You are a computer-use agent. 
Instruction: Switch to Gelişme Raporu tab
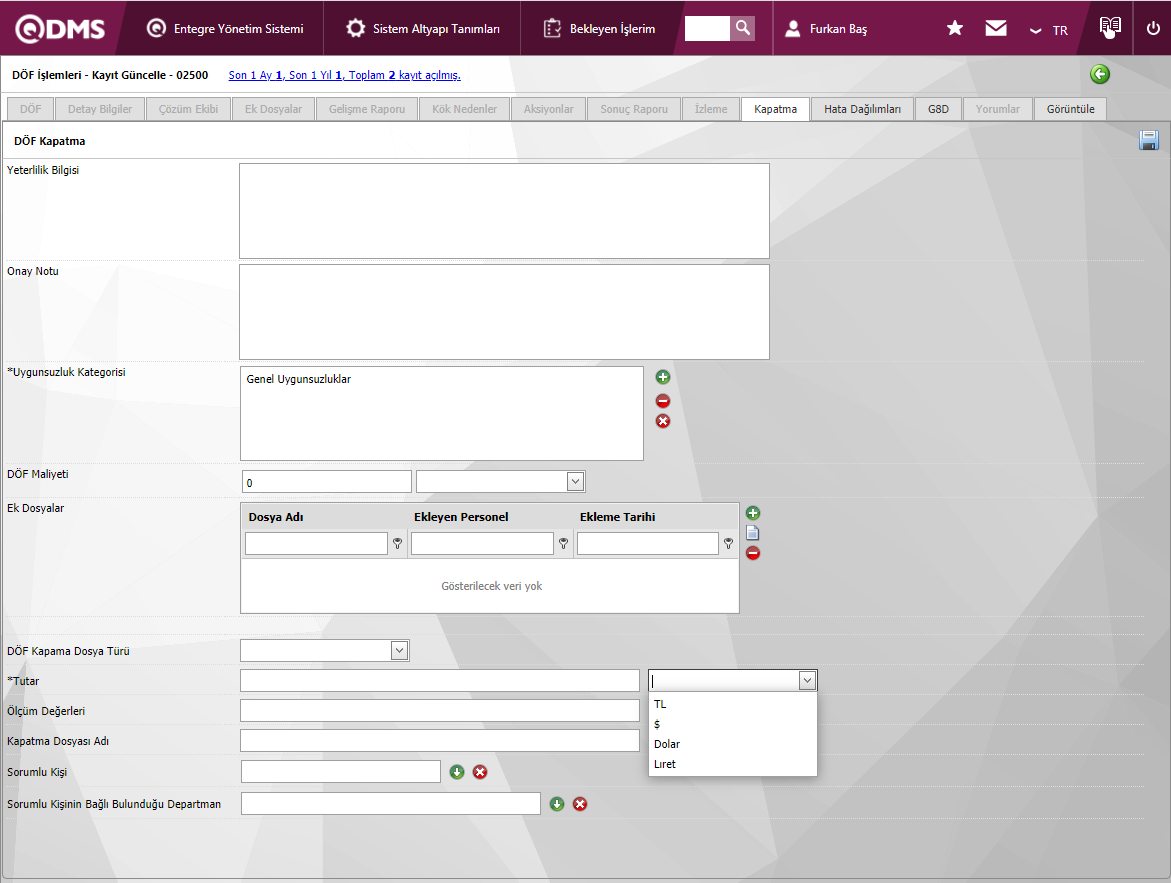click(x=367, y=109)
